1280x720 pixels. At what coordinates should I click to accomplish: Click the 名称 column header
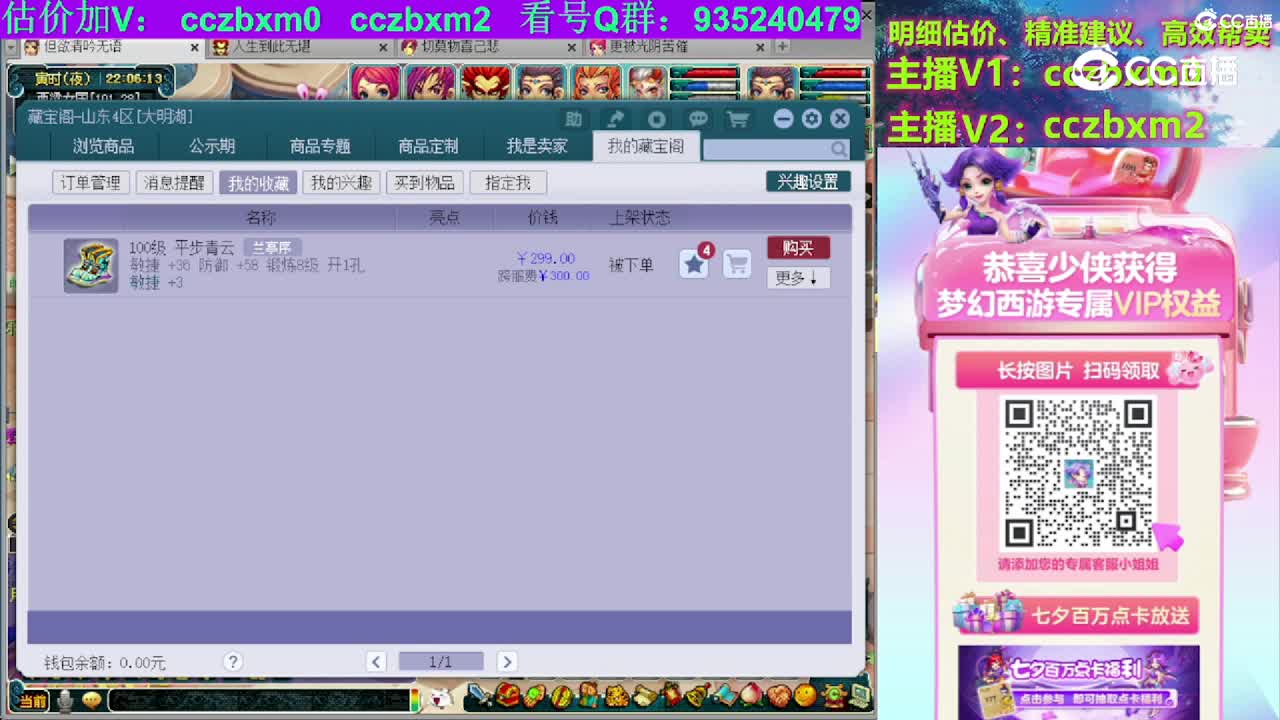[x=261, y=217]
